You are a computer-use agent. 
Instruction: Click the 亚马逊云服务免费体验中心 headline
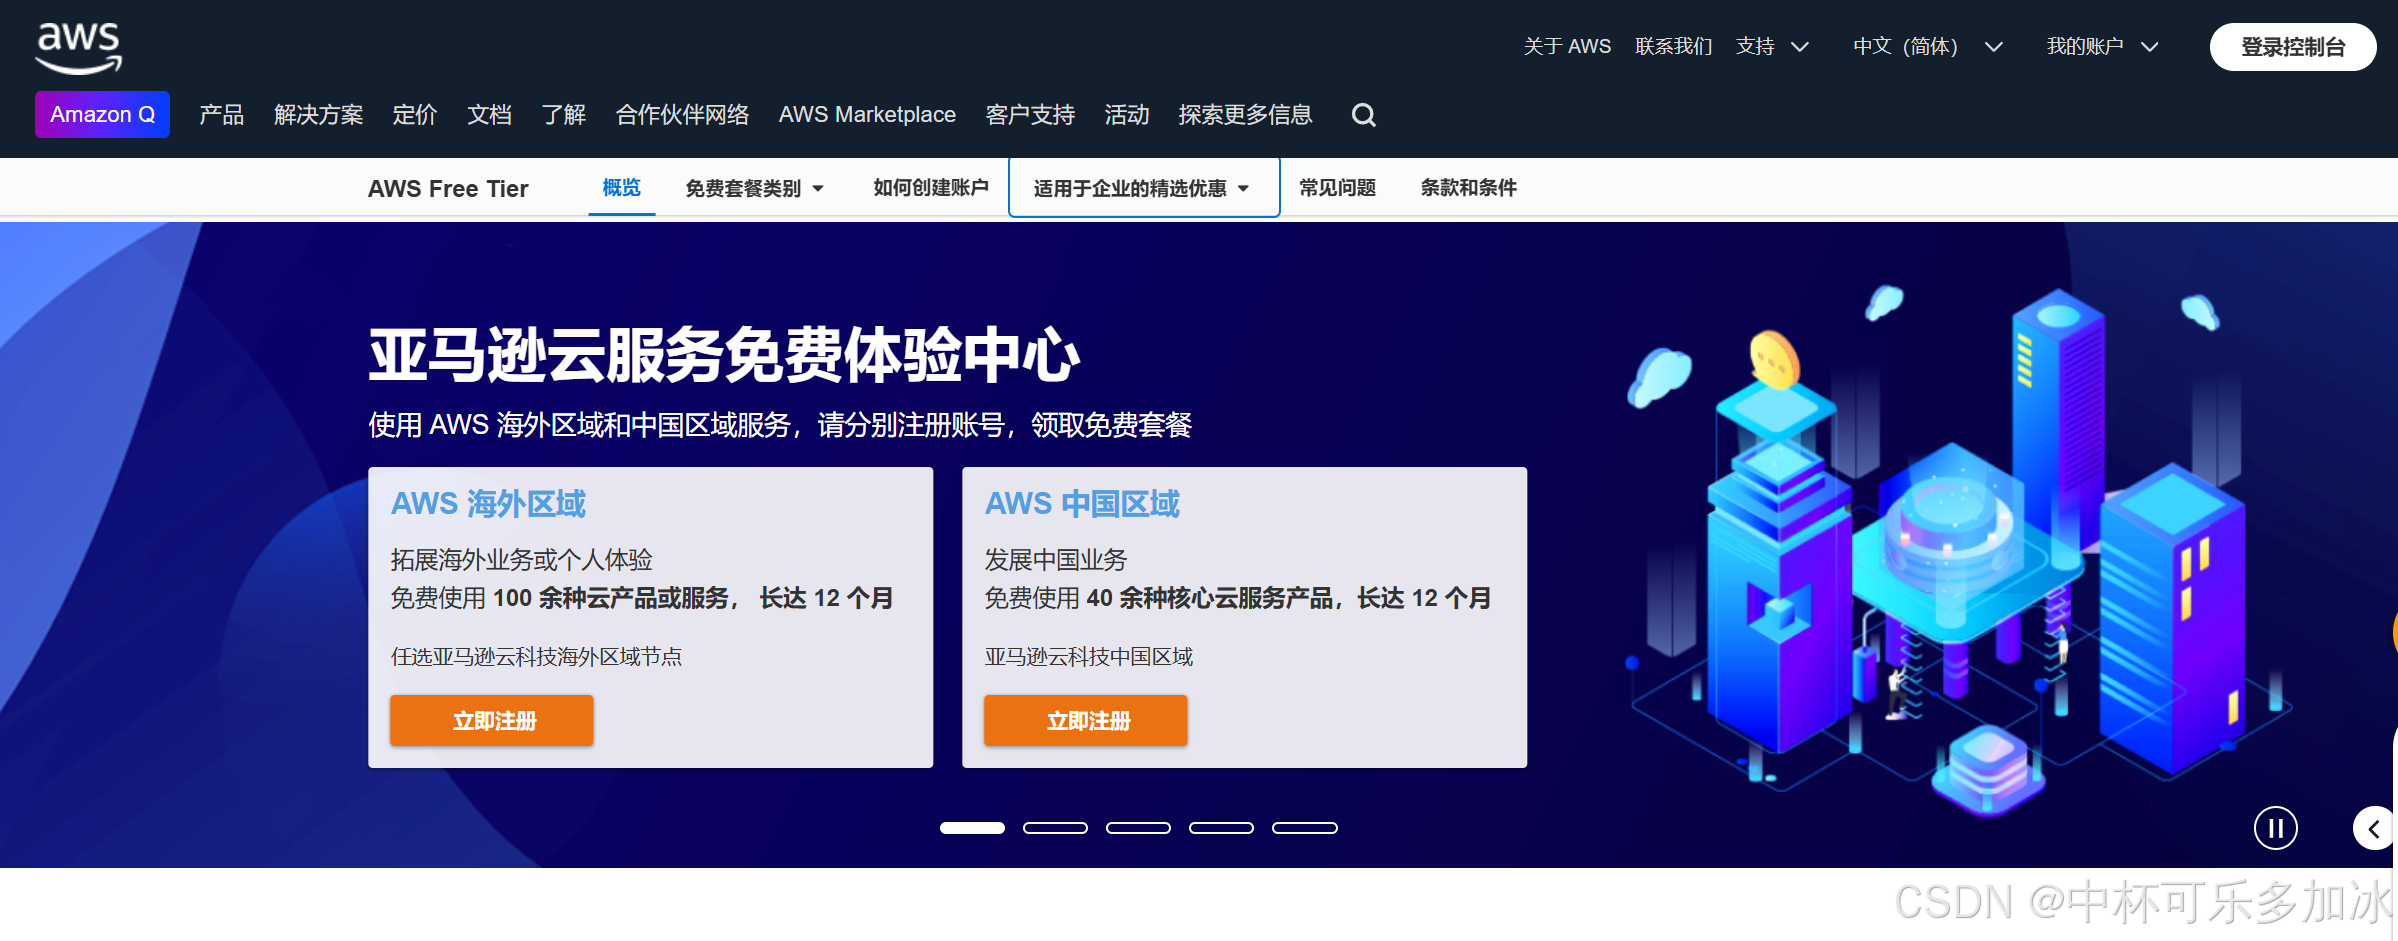click(724, 356)
